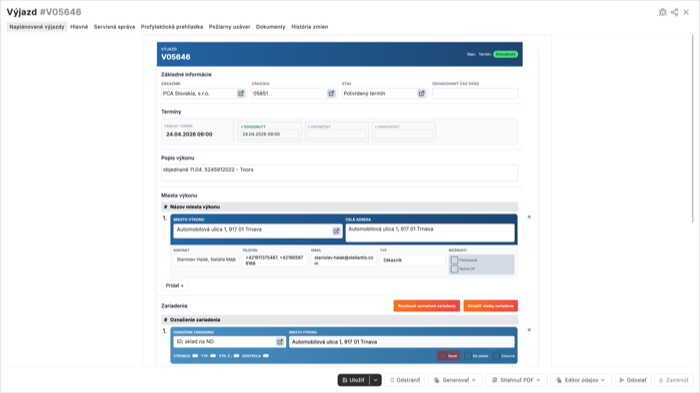Image resolution: width=700 pixels, height=393 pixels.
Task: Click the Zamknúť lock button
Action: pyautogui.click(x=674, y=380)
